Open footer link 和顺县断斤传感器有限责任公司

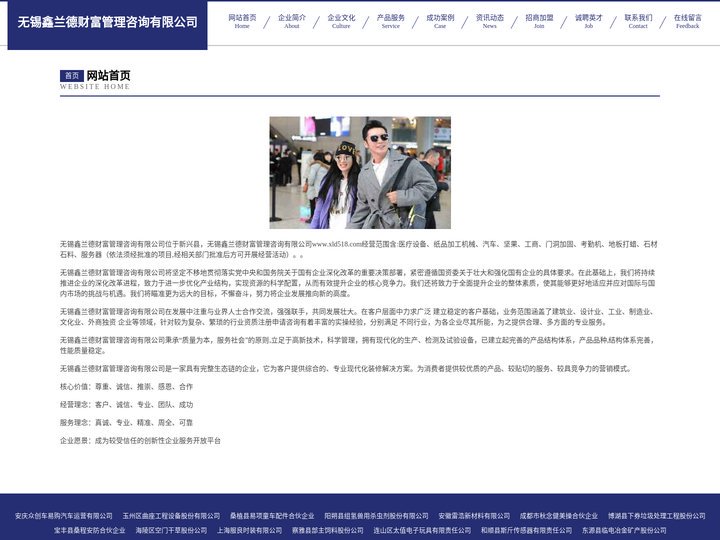click(x=527, y=530)
